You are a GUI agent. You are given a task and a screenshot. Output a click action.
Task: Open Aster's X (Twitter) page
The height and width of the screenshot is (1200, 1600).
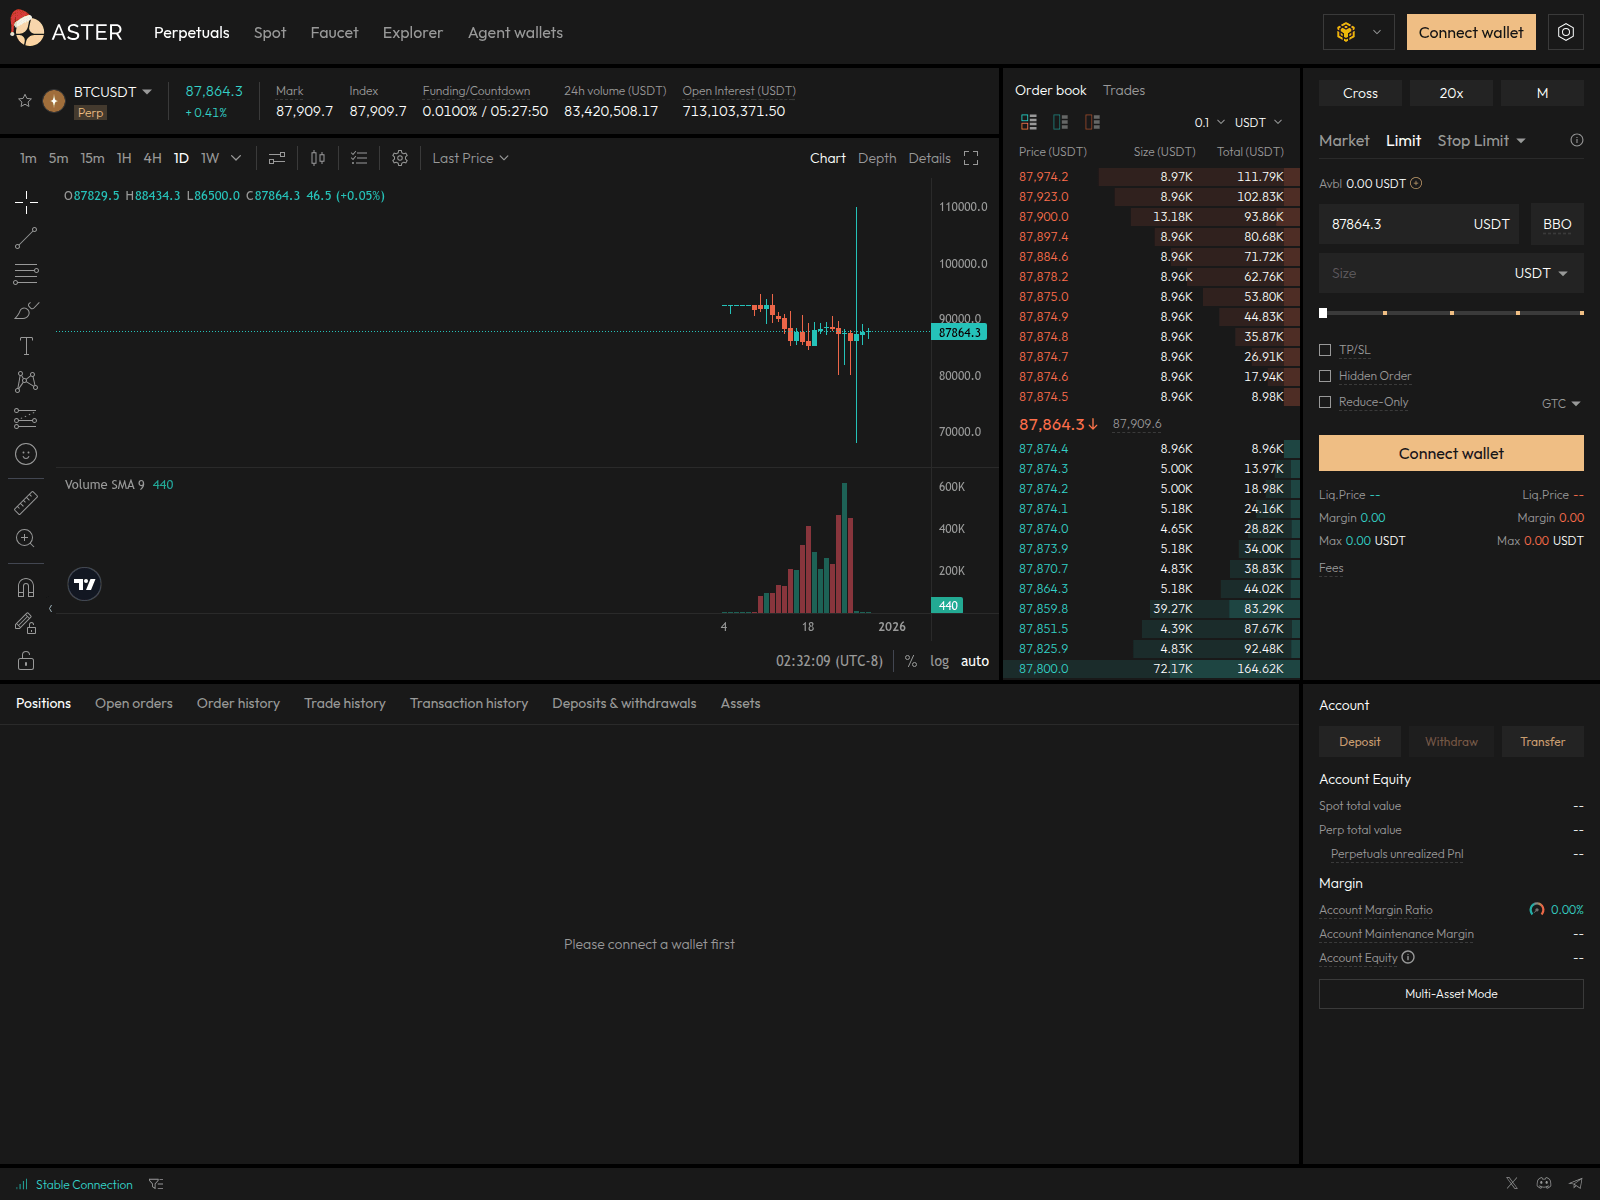coord(1512,1183)
